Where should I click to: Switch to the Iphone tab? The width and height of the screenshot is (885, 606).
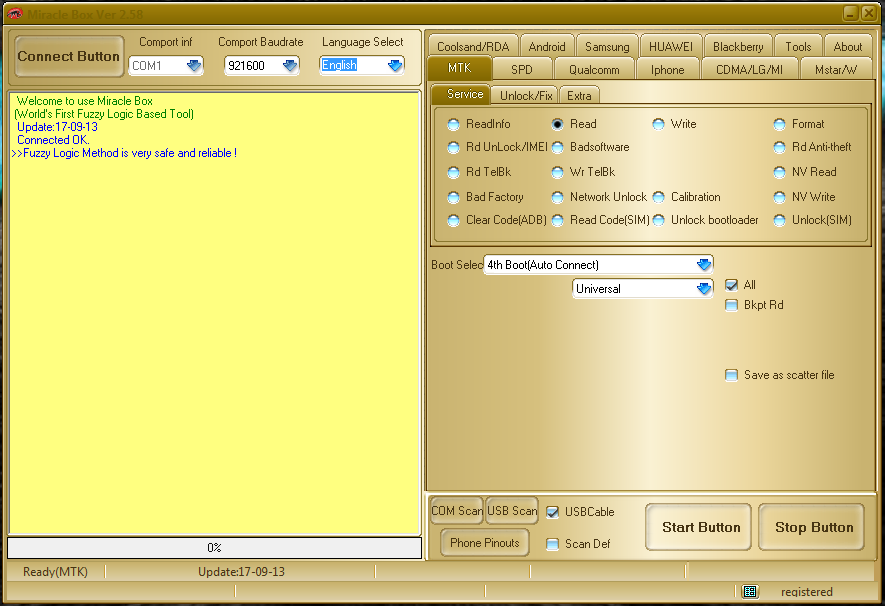tap(667, 69)
